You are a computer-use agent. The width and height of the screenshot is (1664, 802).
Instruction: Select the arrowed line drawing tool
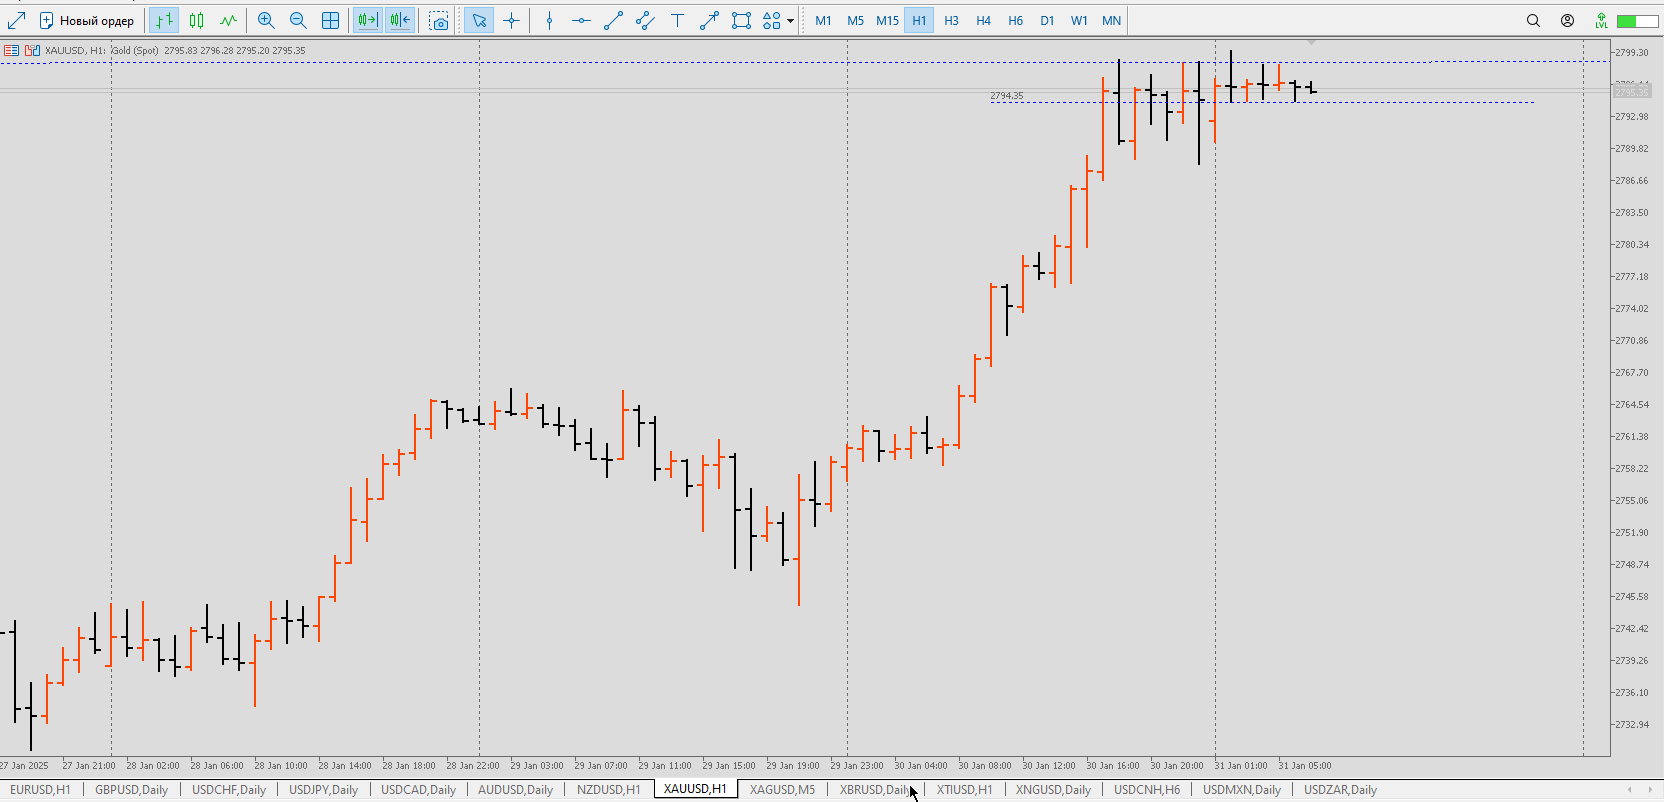pyautogui.click(x=709, y=20)
